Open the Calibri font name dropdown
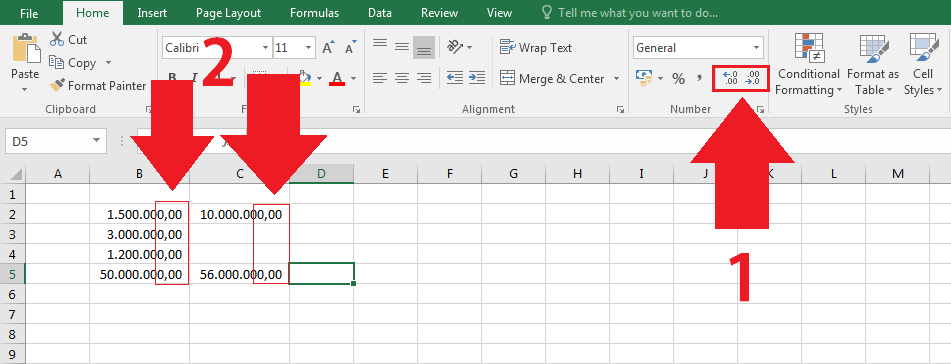The height and width of the screenshot is (364, 951). point(265,48)
